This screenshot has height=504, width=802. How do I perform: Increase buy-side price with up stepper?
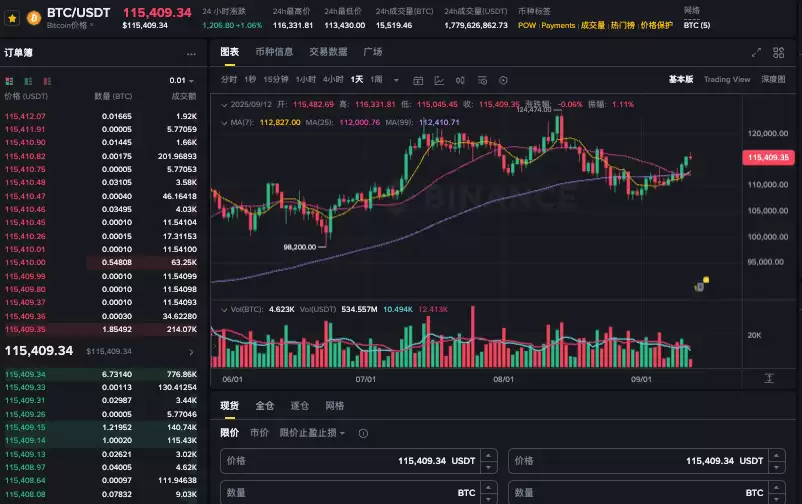[x=489, y=455]
